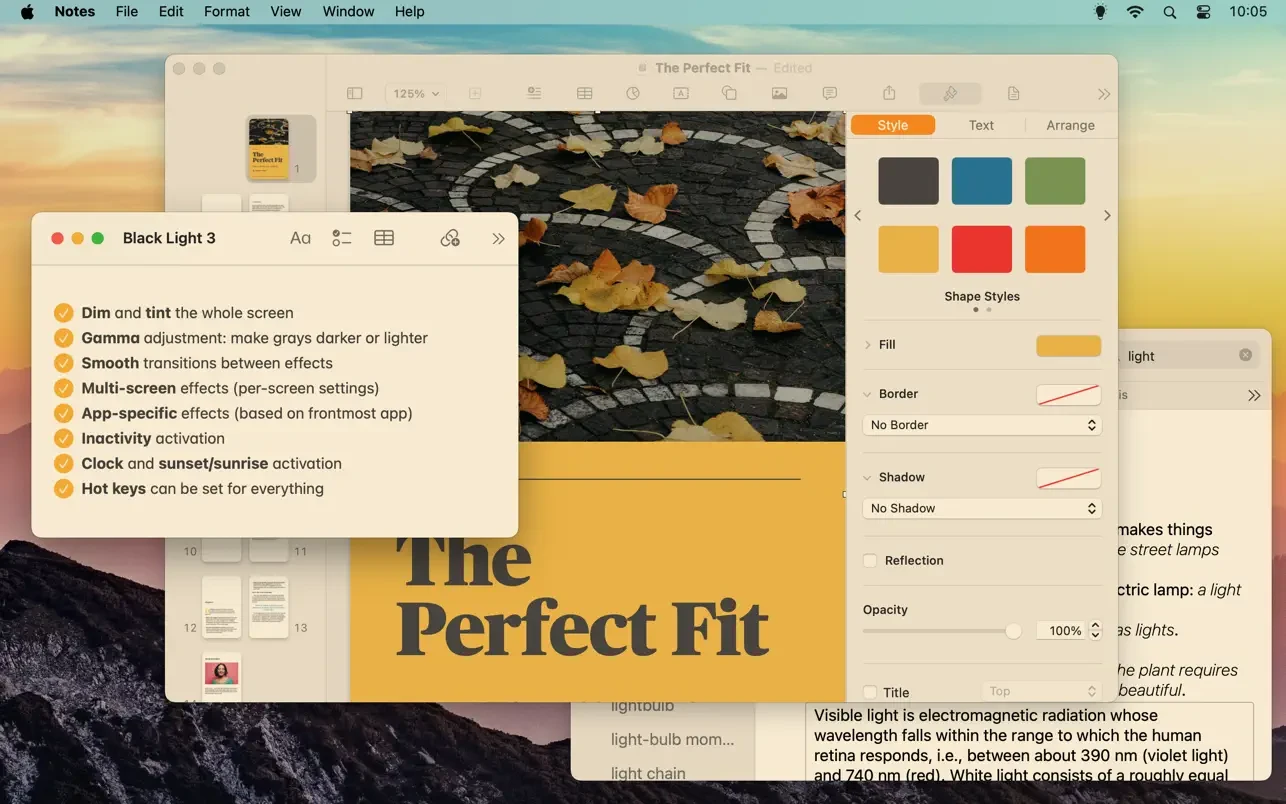Insert a table using the Notes table icon
This screenshot has height=804, width=1286.
(384, 238)
